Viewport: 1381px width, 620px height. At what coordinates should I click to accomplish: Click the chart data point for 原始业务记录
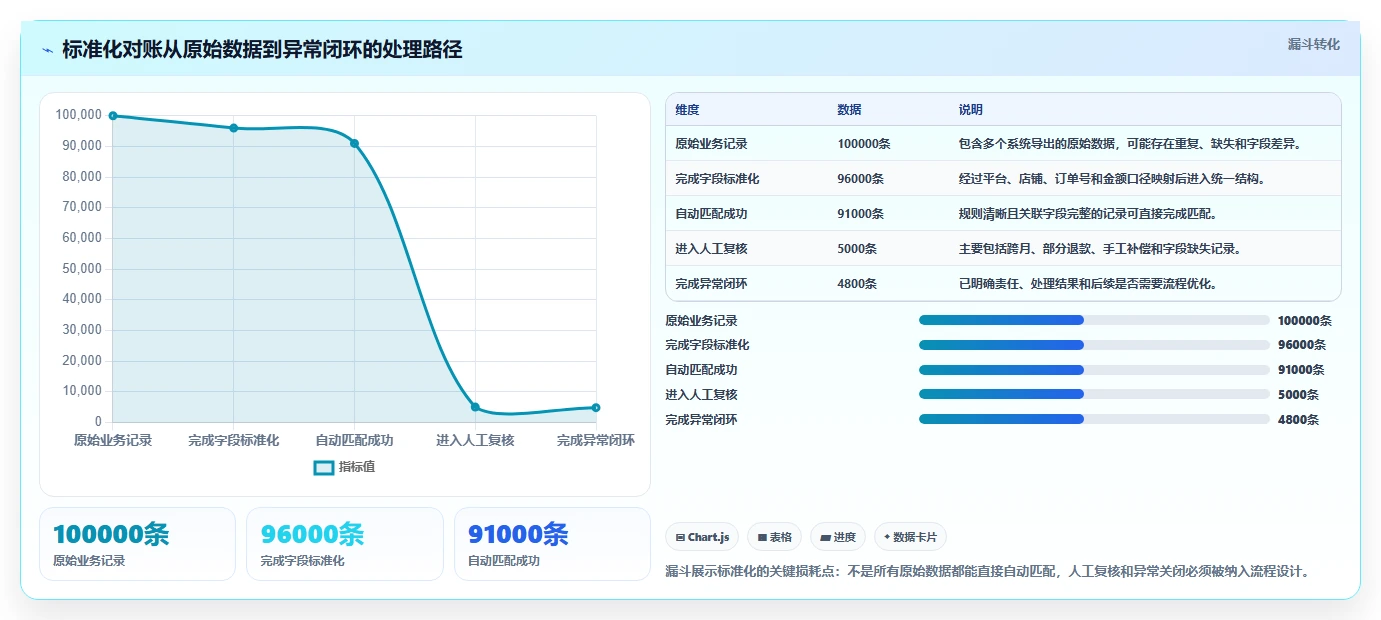[113, 116]
